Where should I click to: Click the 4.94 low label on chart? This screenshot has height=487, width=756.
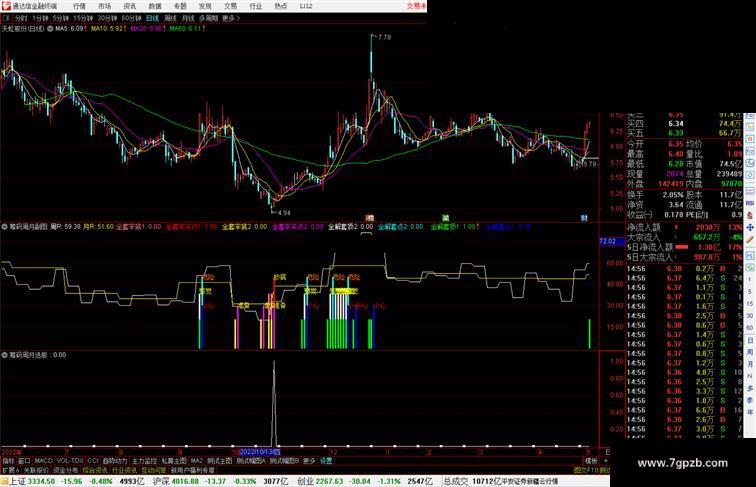pos(284,213)
